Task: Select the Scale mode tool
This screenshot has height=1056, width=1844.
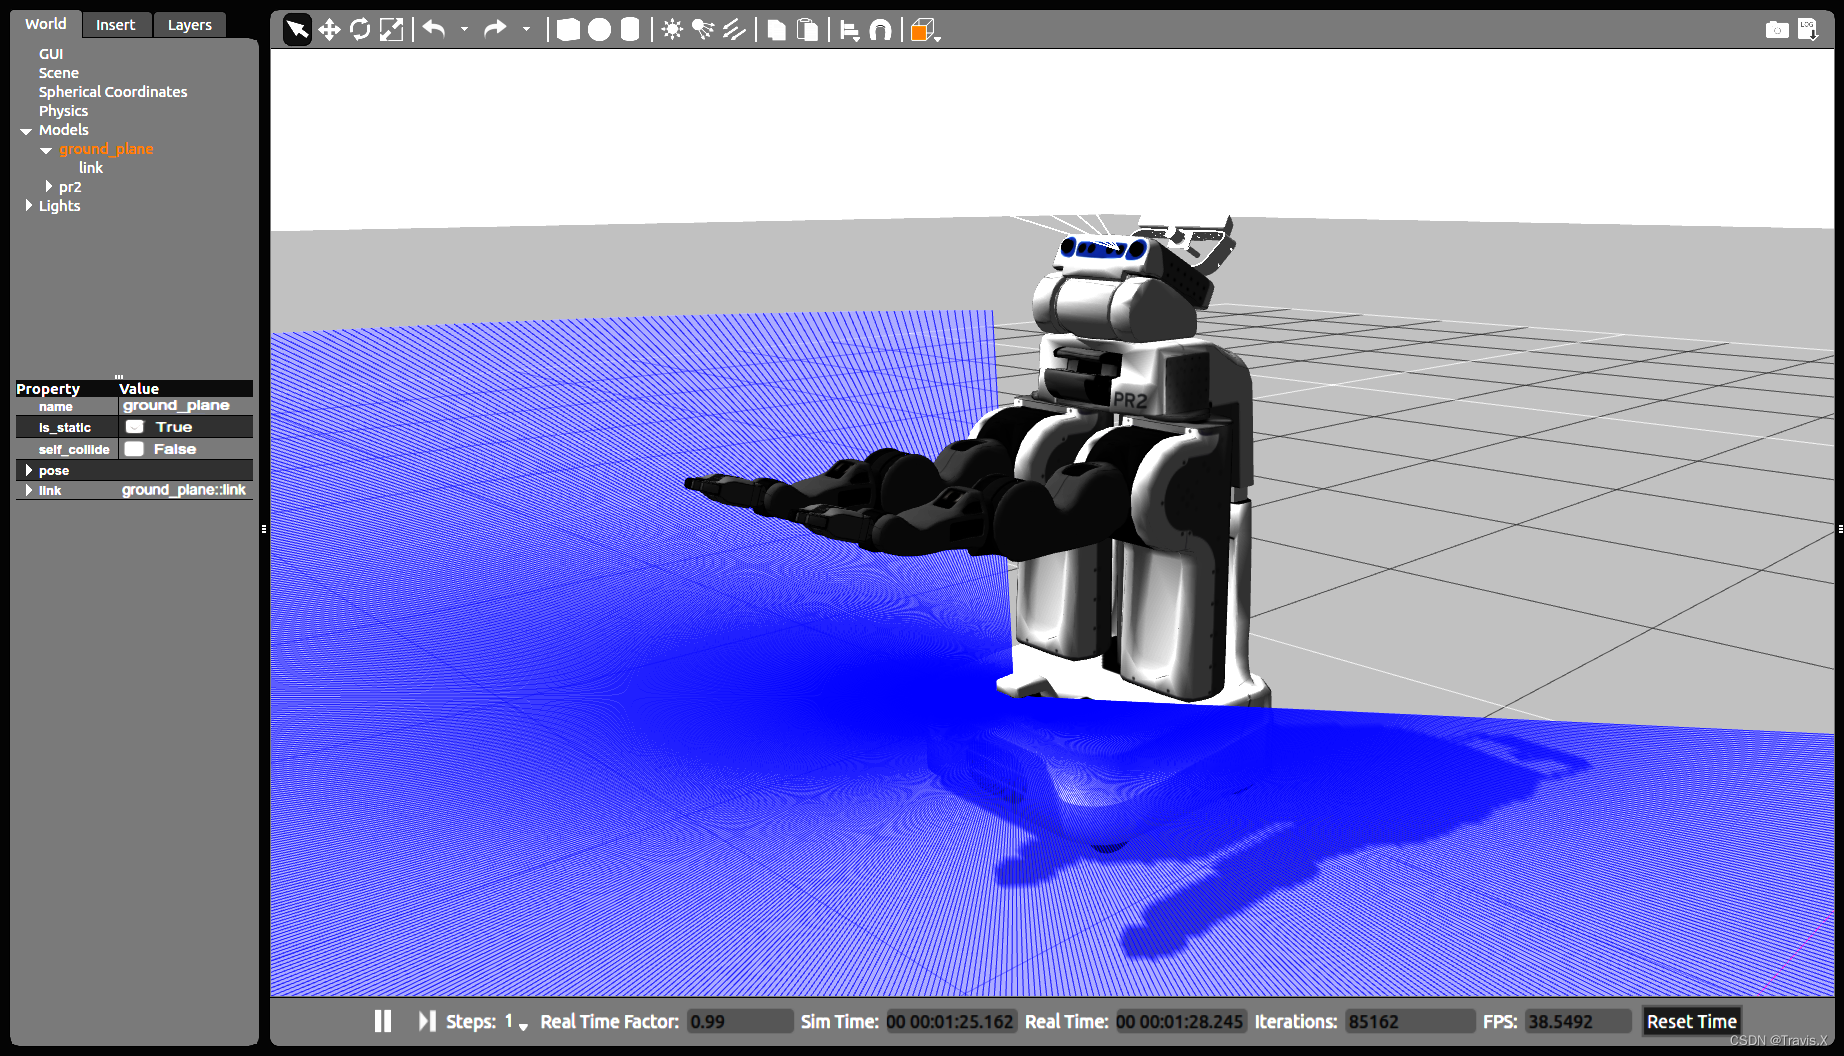Action: [391, 30]
